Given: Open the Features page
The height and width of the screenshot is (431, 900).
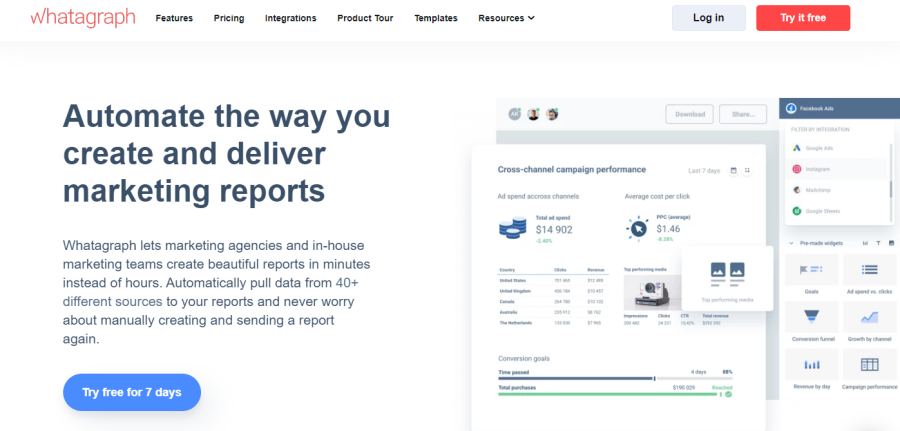Looking at the screenshot, I should [x=174, y=18].
